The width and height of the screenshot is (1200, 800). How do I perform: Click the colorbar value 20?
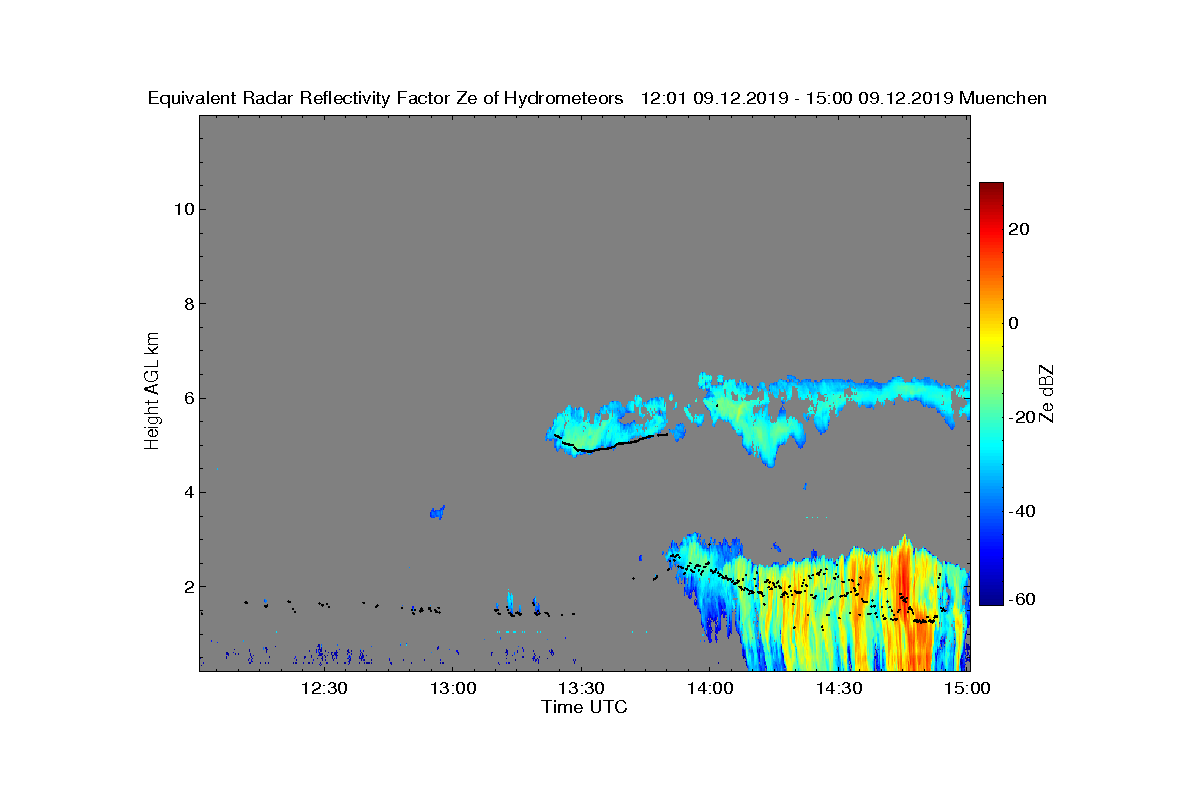pos(1020,229)
